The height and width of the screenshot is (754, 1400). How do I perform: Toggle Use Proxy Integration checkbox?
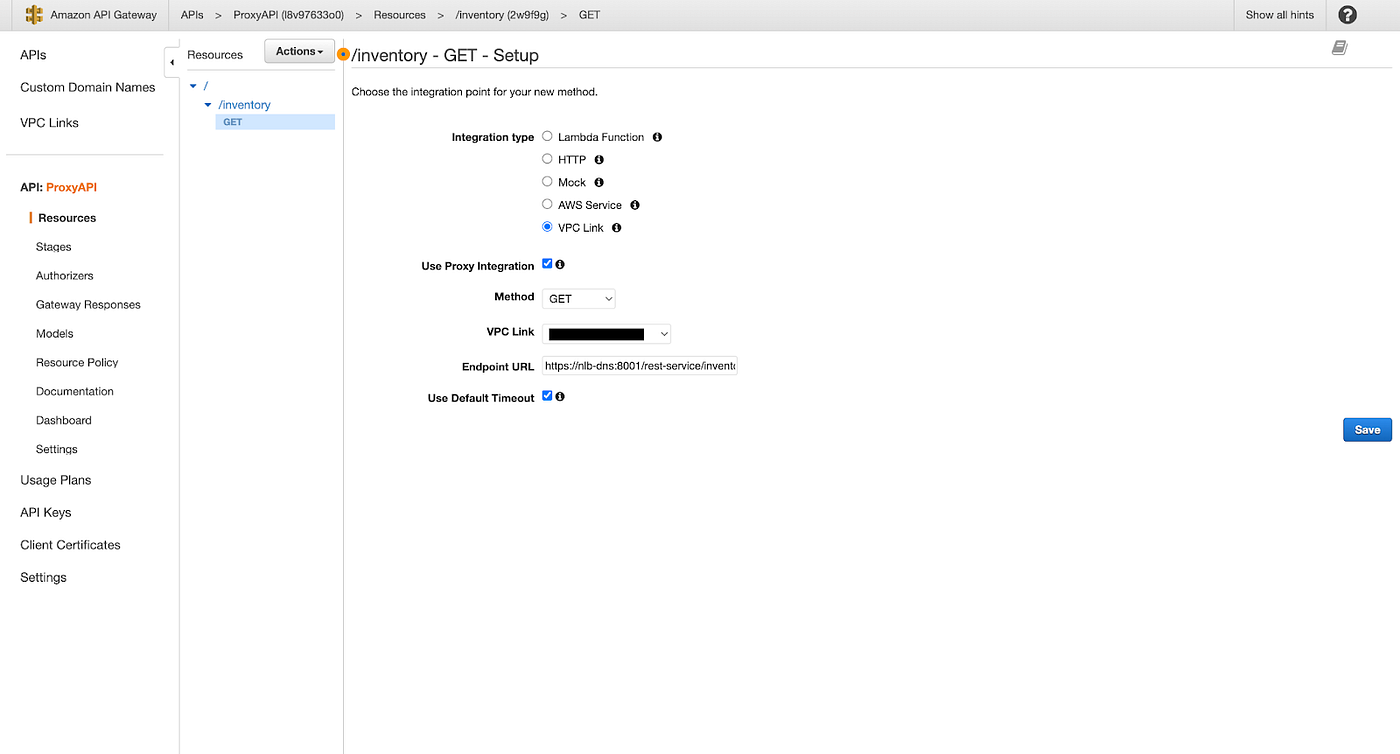pyautogui.click(x=547, y=264)
